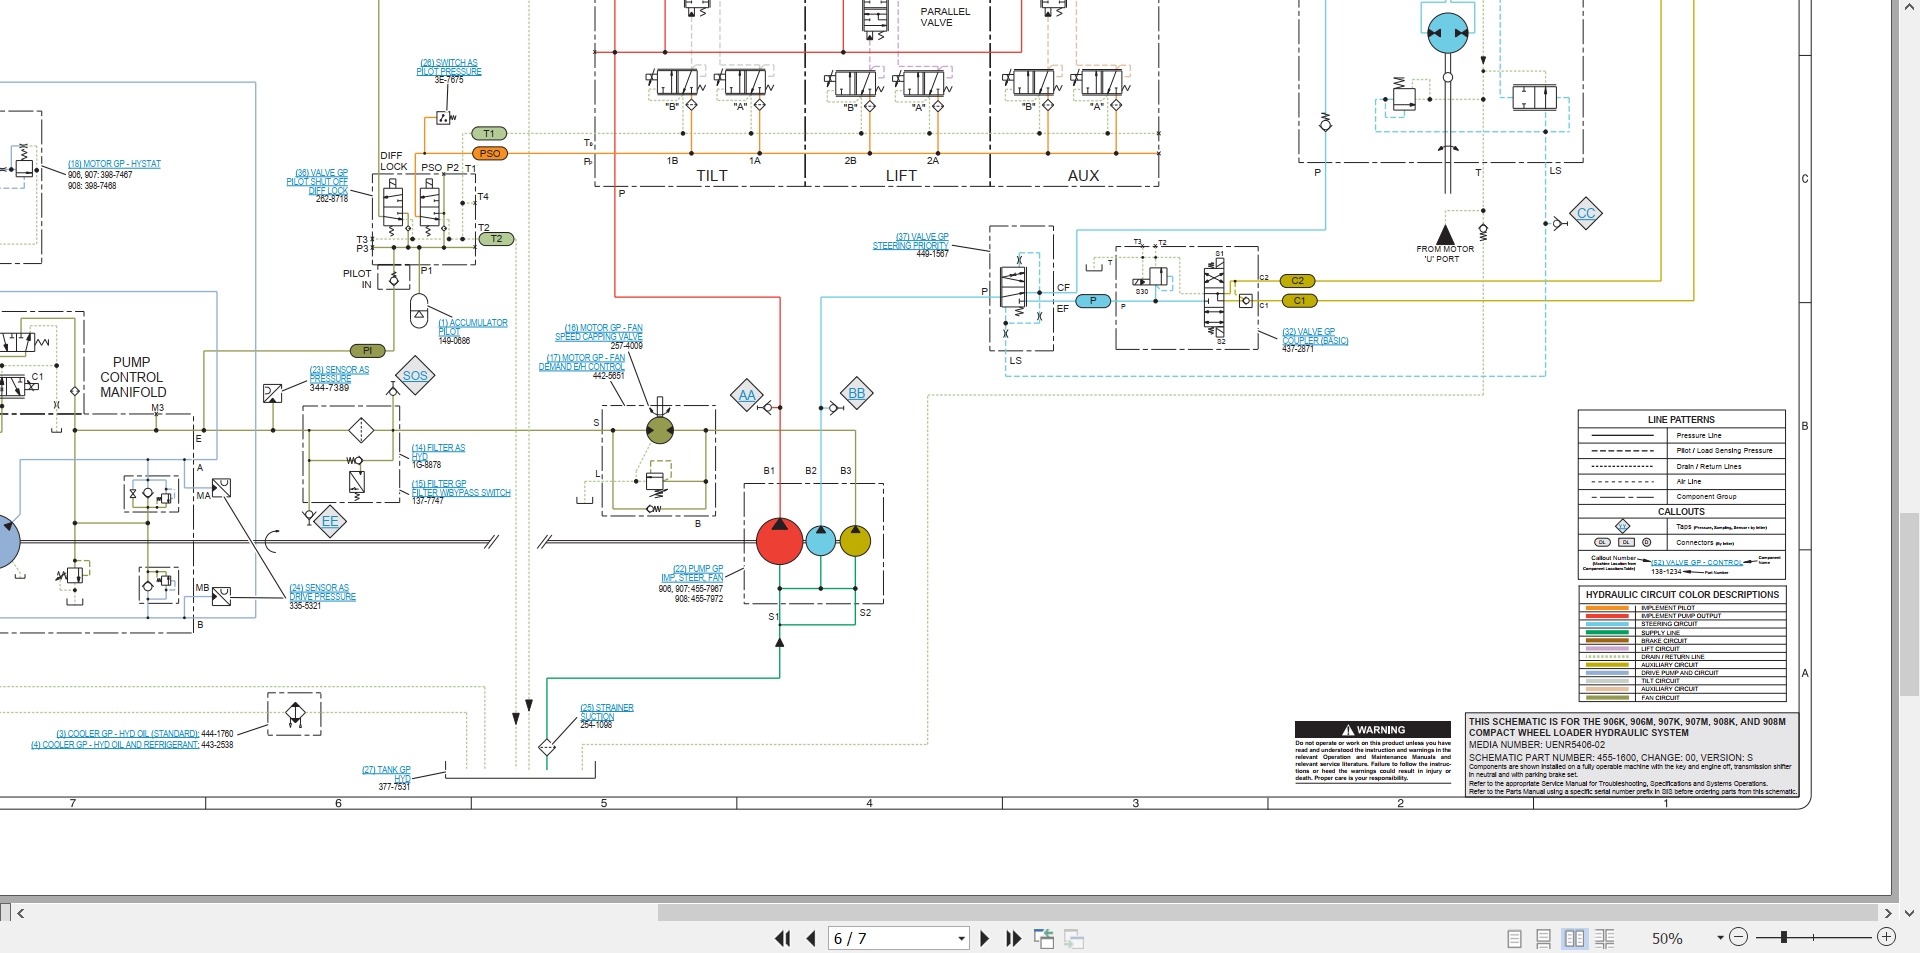The image size is (1920, 953).
Task: Click the red implement pump symbol
Action: [x=779, y=542]
